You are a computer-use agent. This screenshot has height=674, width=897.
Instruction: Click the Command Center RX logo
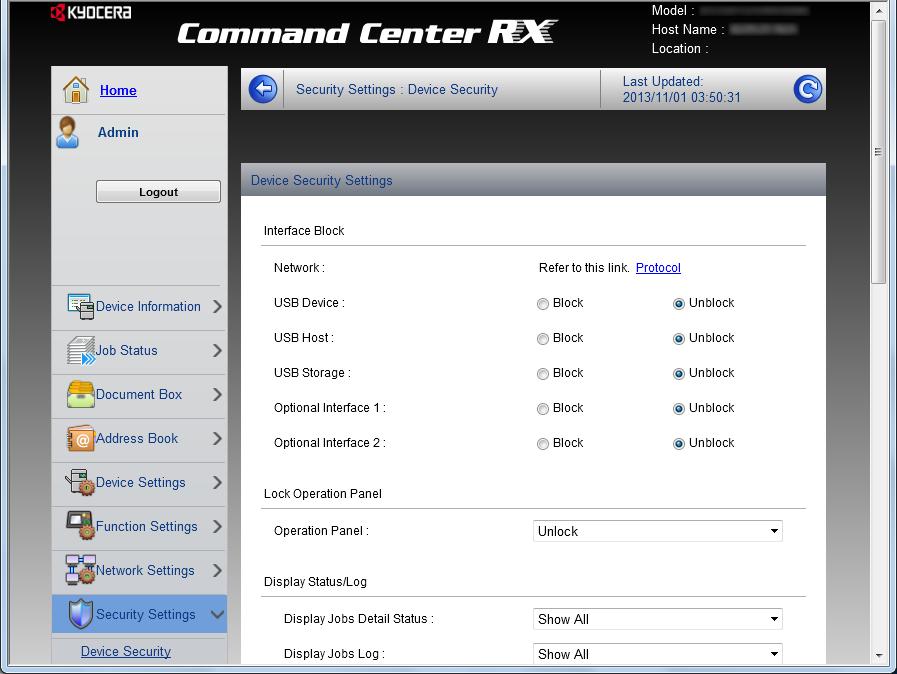pos(367,33)
